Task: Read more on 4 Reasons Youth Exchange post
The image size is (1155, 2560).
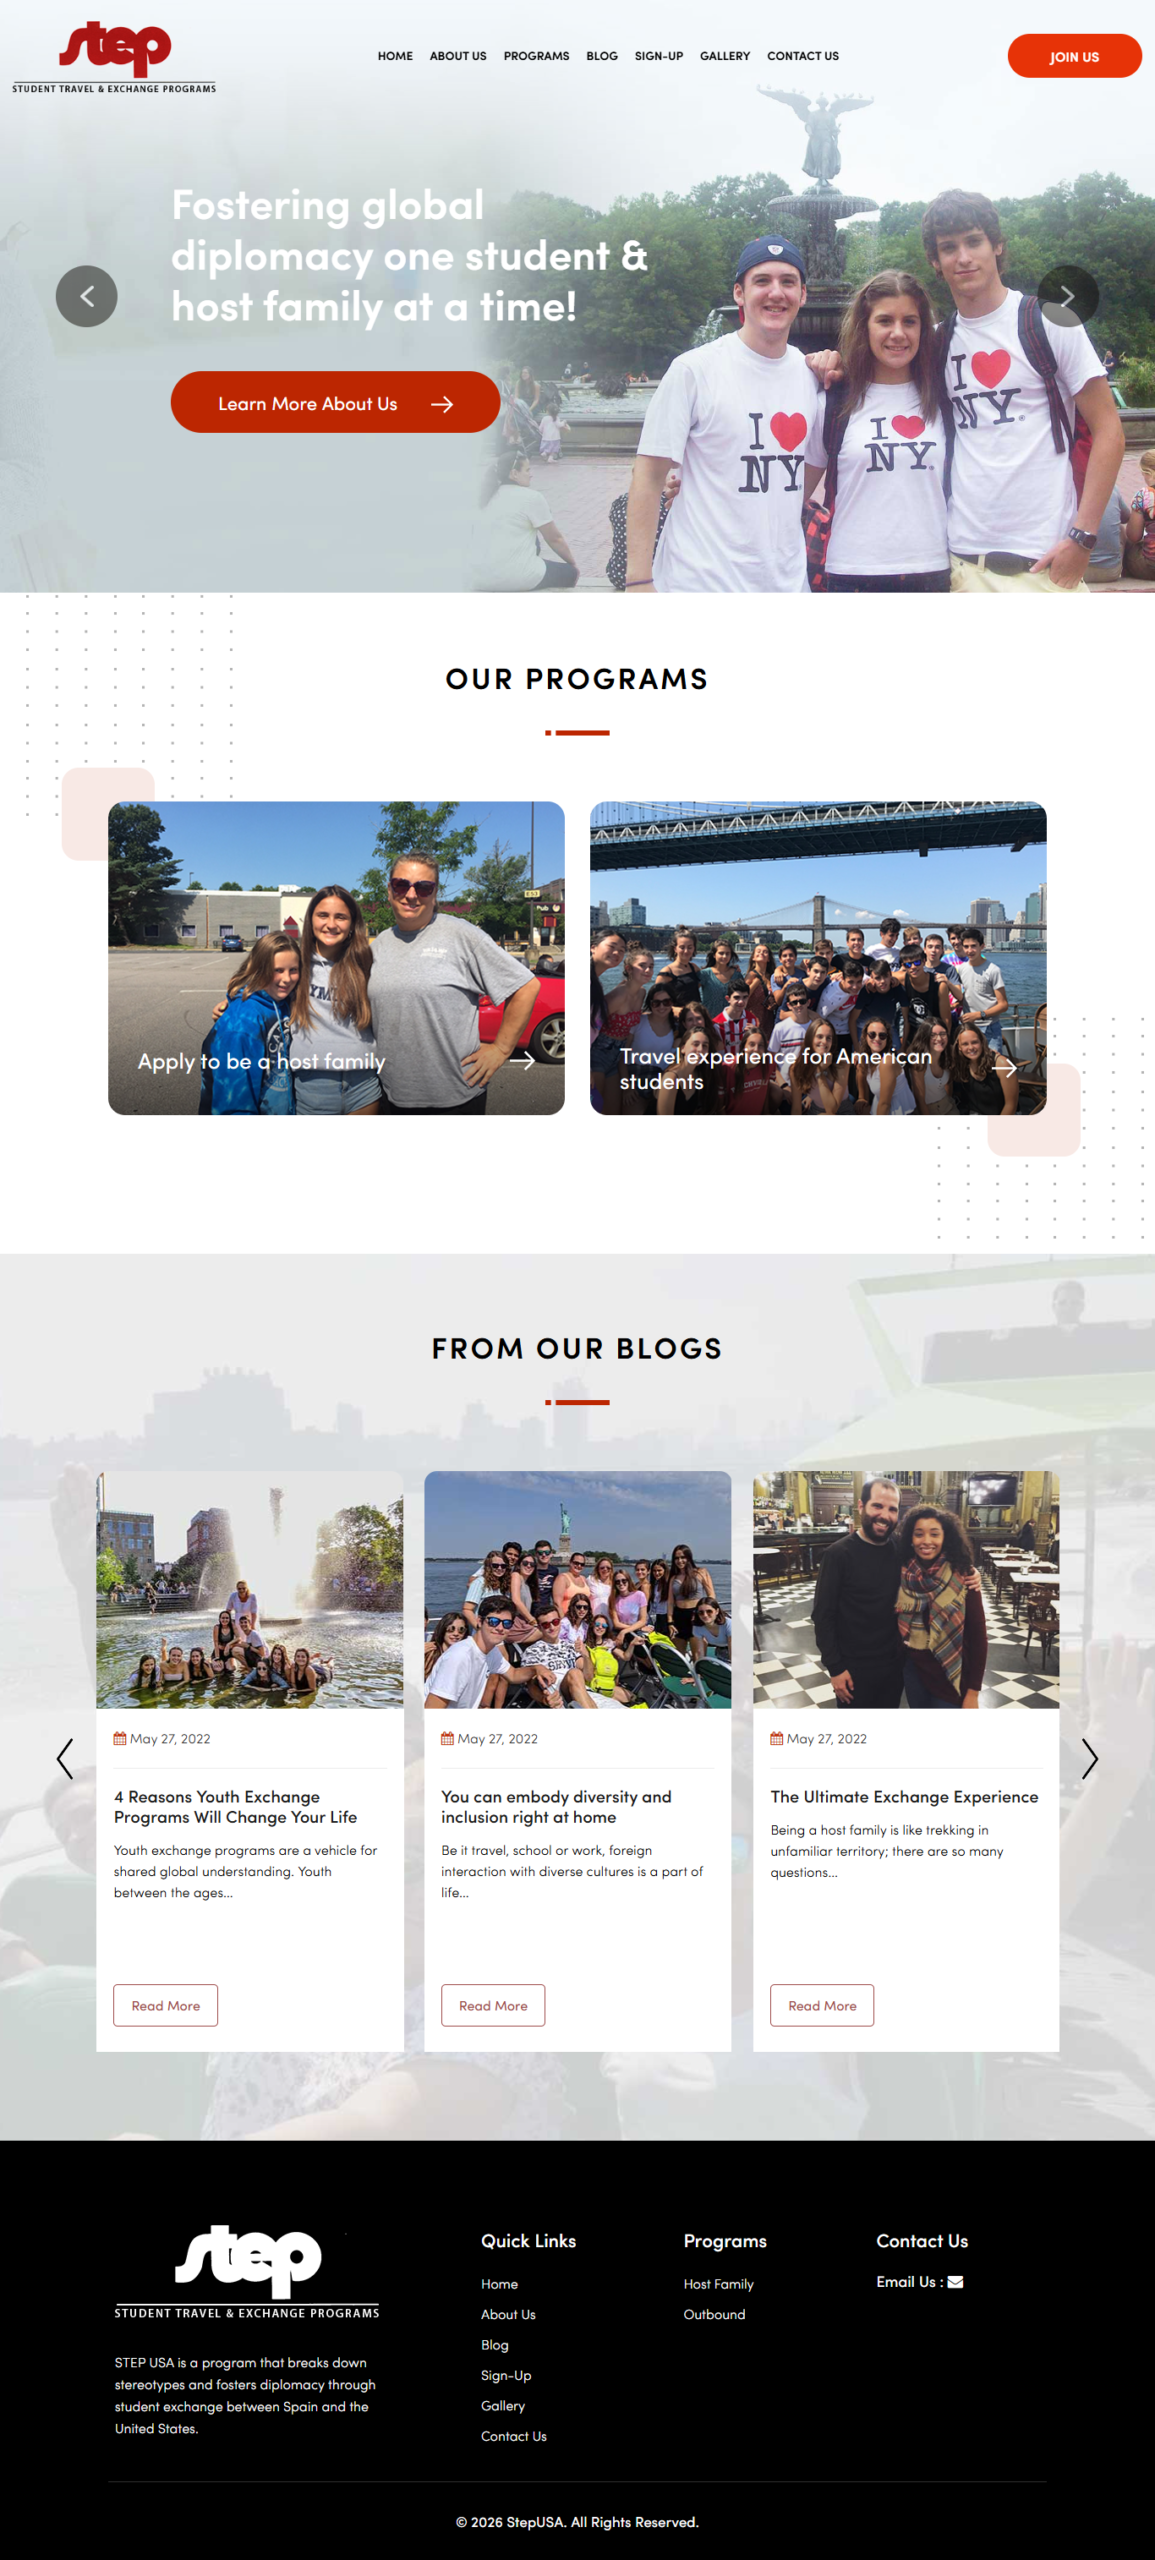Action: pos(165,2005)
